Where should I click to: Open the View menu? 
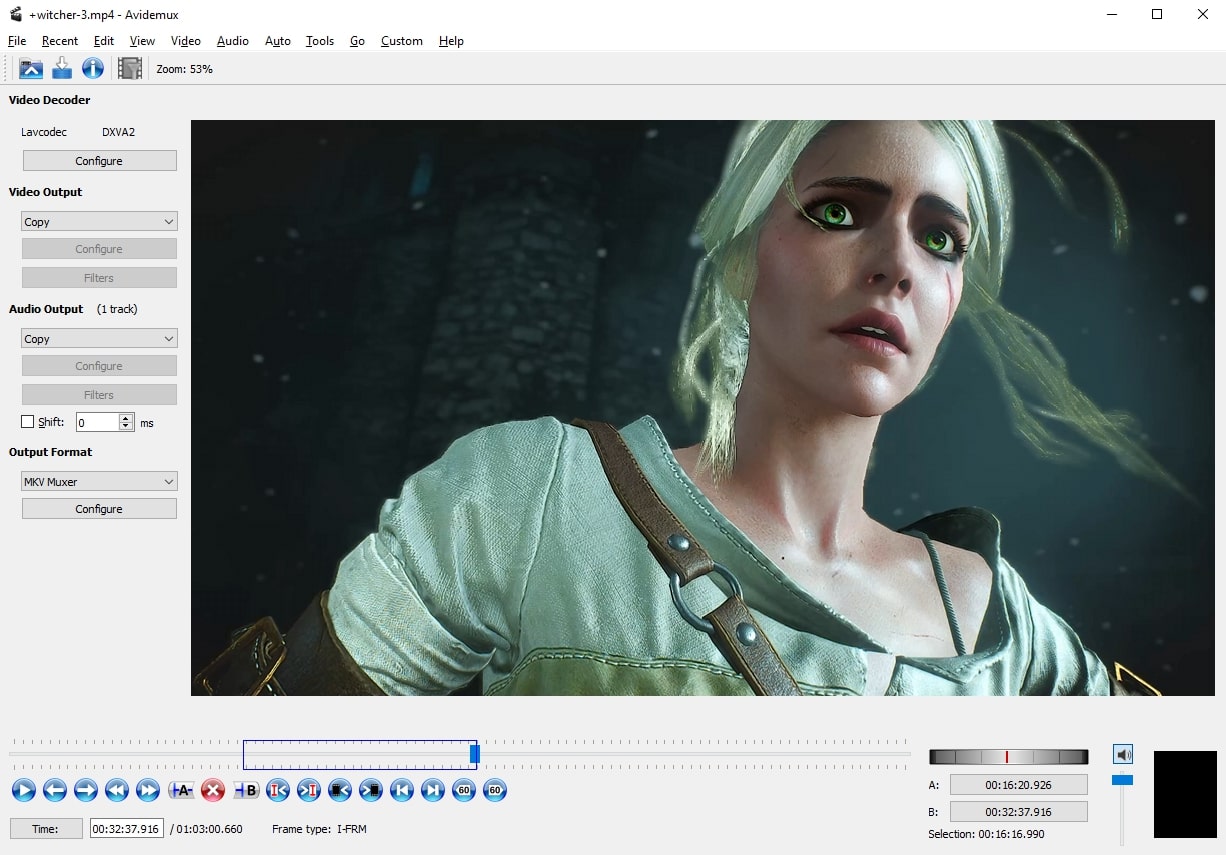(x=142, y=41)
